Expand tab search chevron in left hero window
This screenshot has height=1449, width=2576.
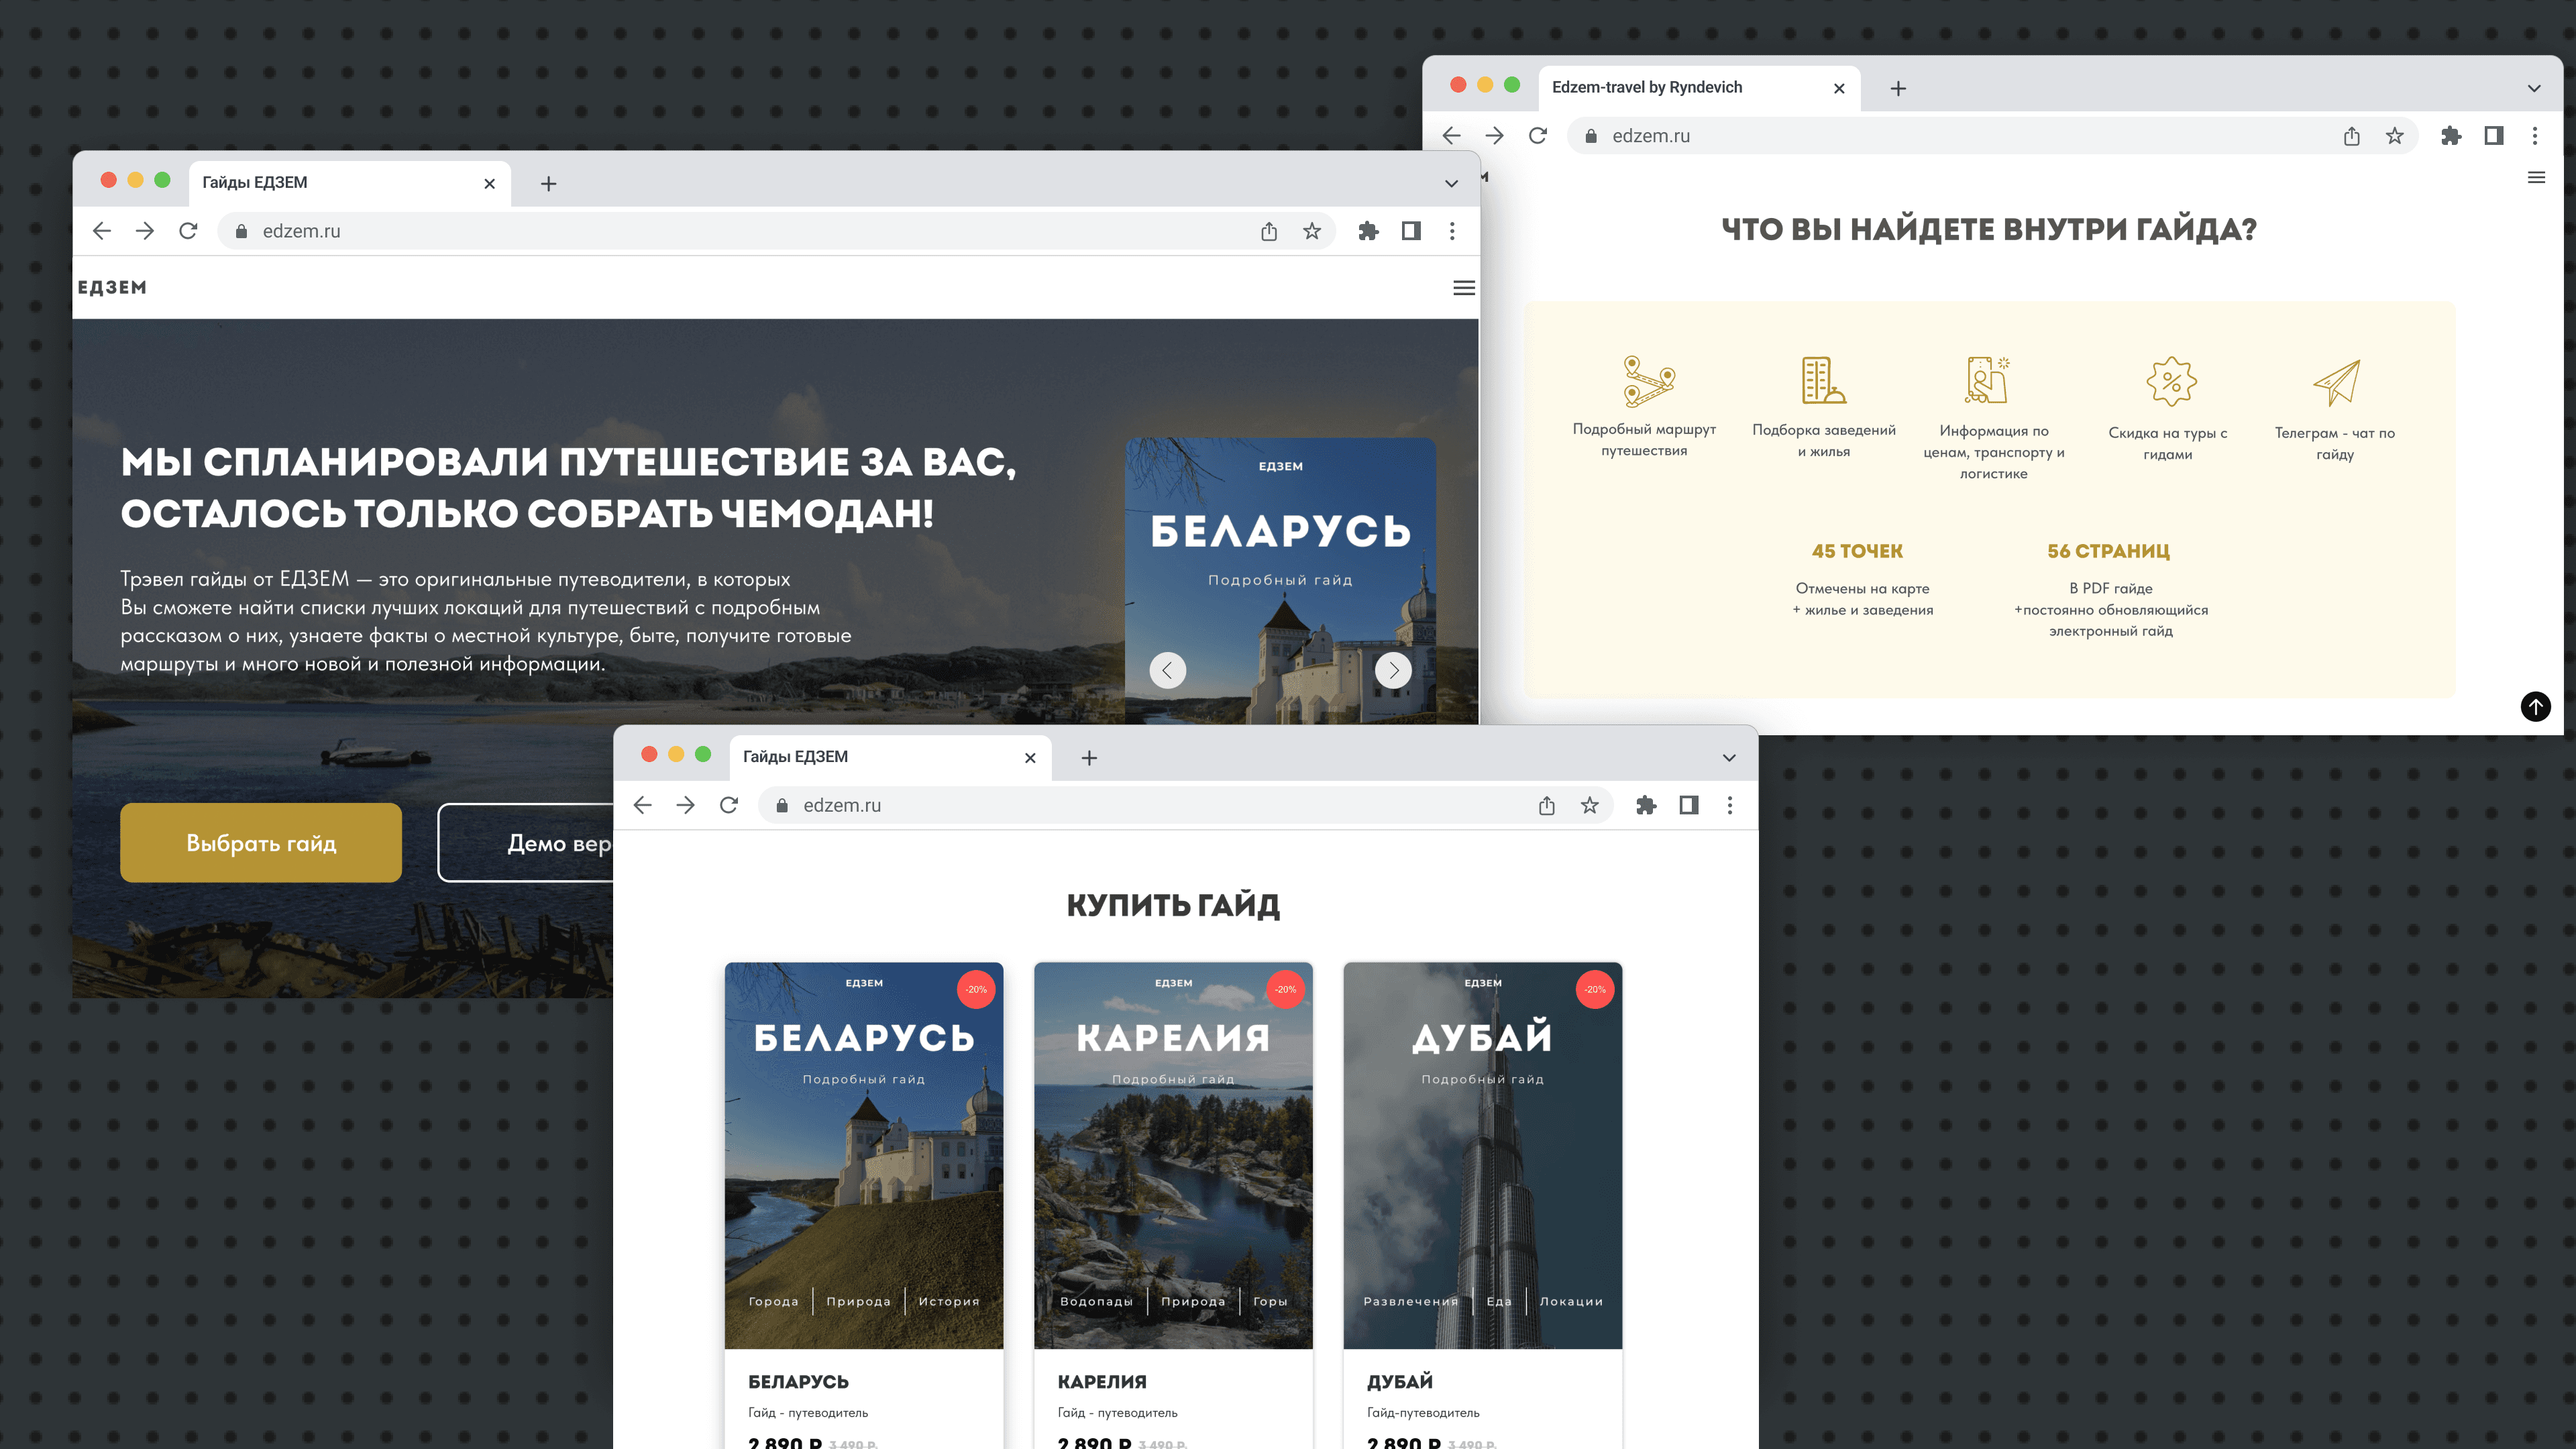pyautogui.click(x=1451, y=183)
